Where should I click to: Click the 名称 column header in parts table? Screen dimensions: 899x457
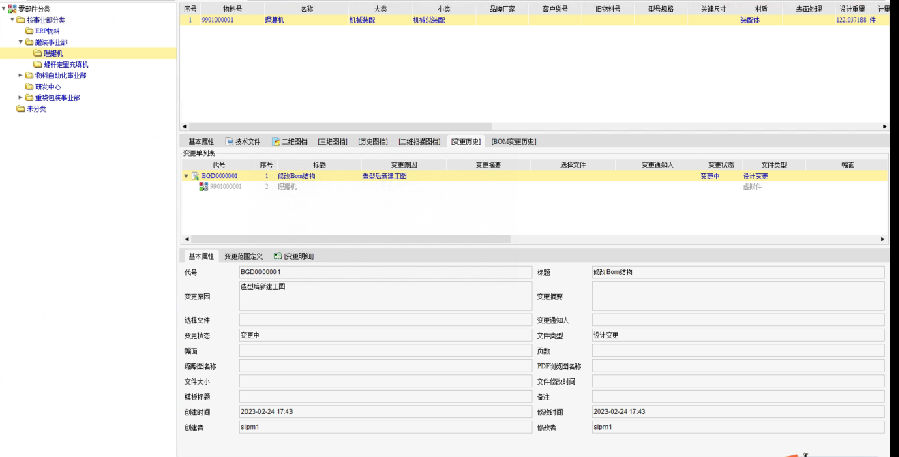307,9
